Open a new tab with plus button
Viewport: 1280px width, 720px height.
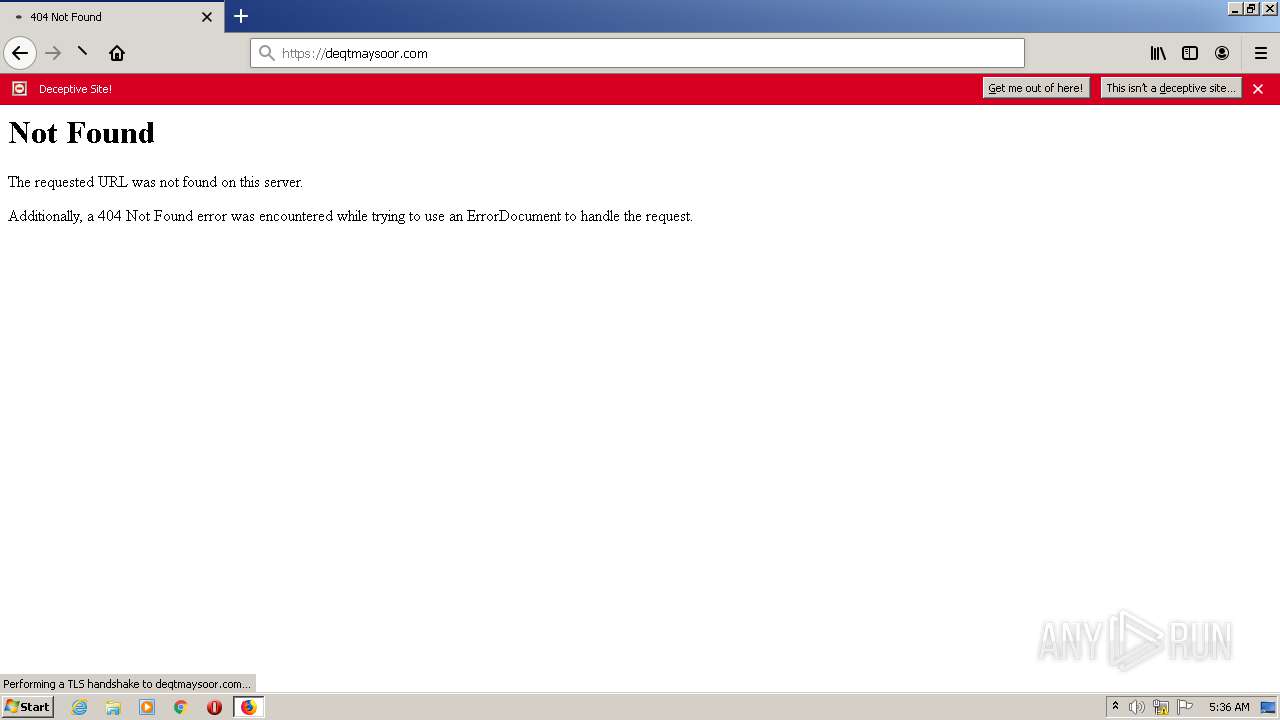click(241, 16)
